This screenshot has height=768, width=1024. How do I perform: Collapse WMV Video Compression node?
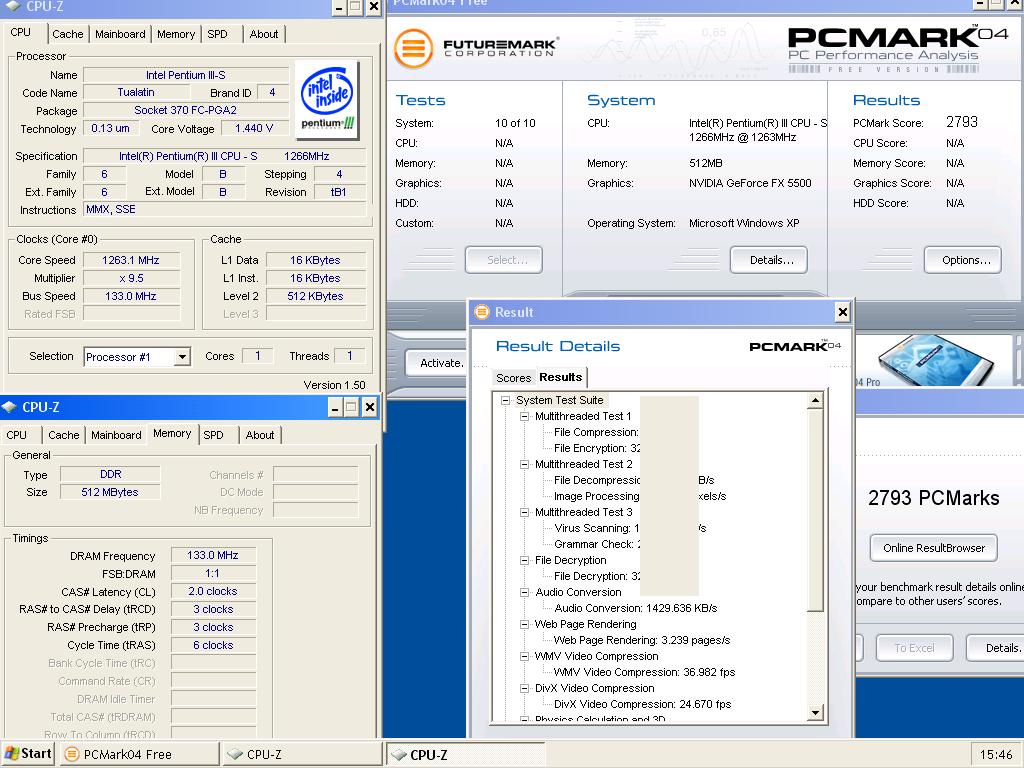(x=524, y=656)
